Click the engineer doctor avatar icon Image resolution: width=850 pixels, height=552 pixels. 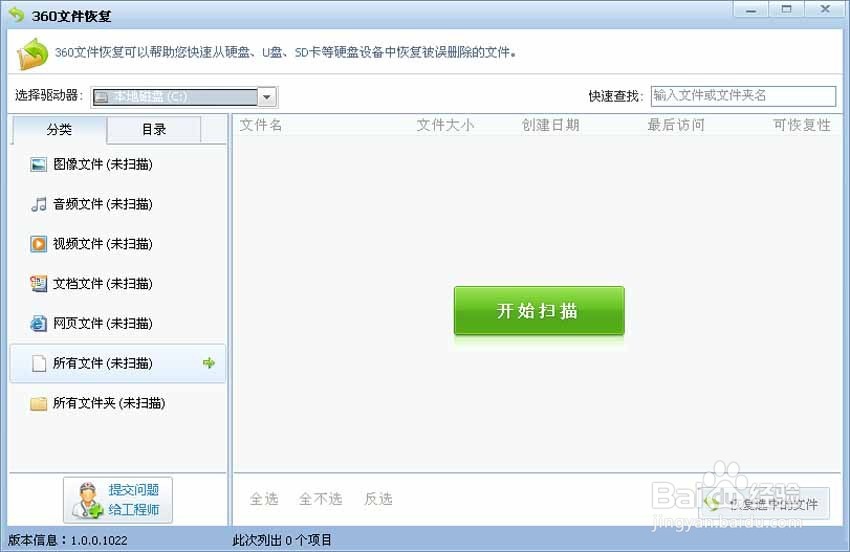pyautogui.click(x=87, y=500)
